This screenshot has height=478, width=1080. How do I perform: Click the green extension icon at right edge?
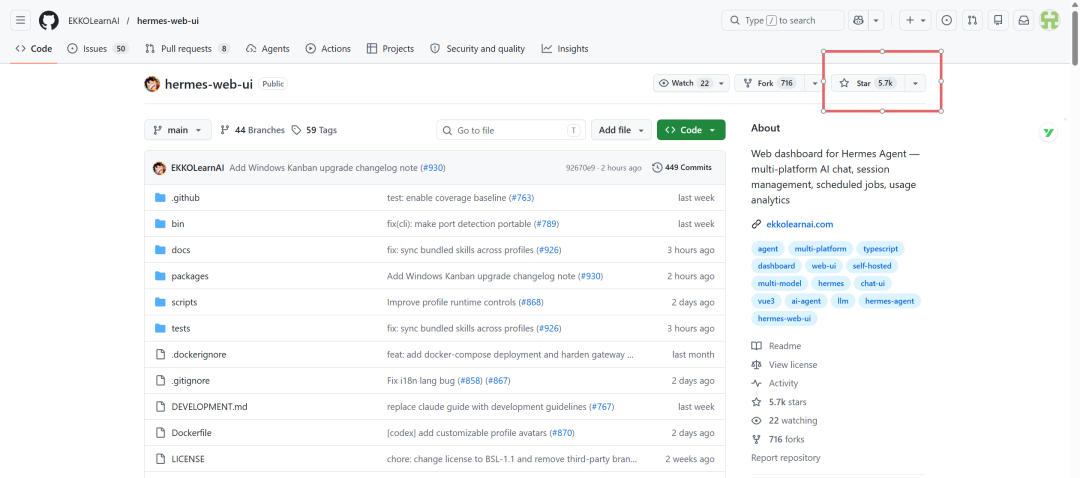pos(1048,133)
